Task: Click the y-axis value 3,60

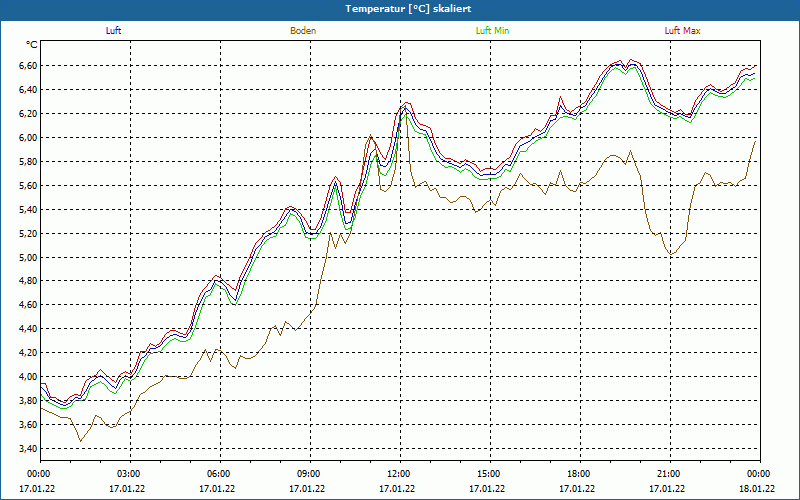Action: [x=28, y=425]
